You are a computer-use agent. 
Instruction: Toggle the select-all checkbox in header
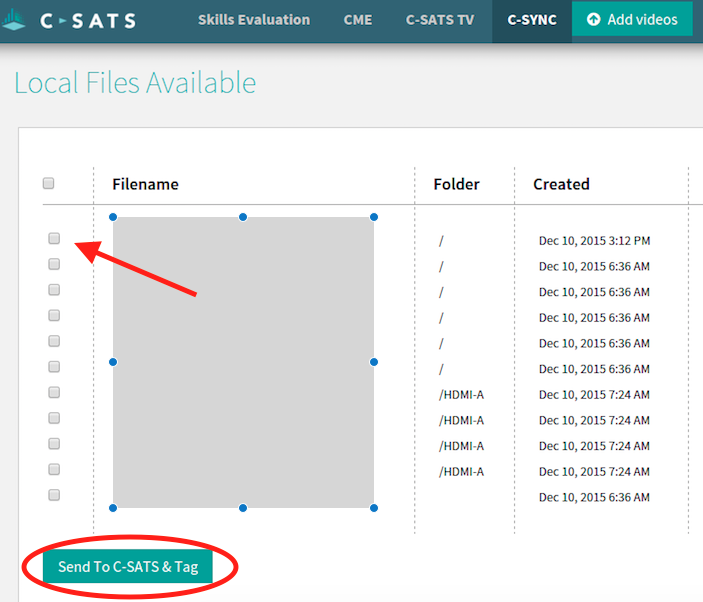click(48, 183)
